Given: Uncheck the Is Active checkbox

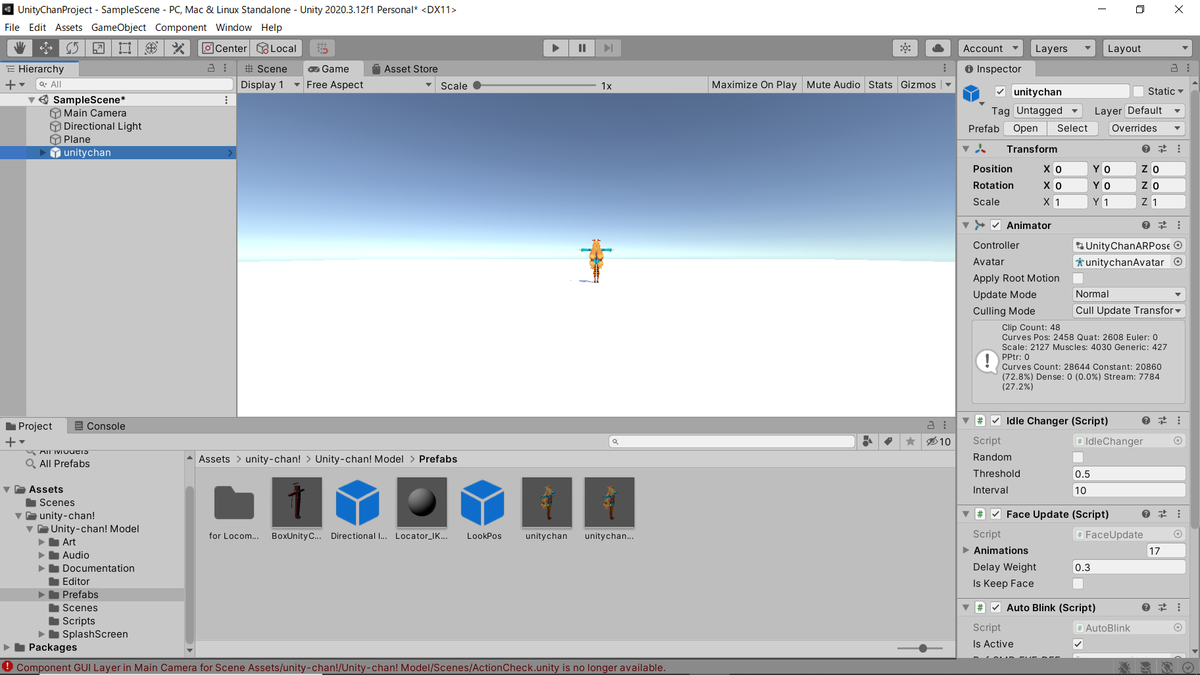Looking at the screenshot, I should point(1078,644).
